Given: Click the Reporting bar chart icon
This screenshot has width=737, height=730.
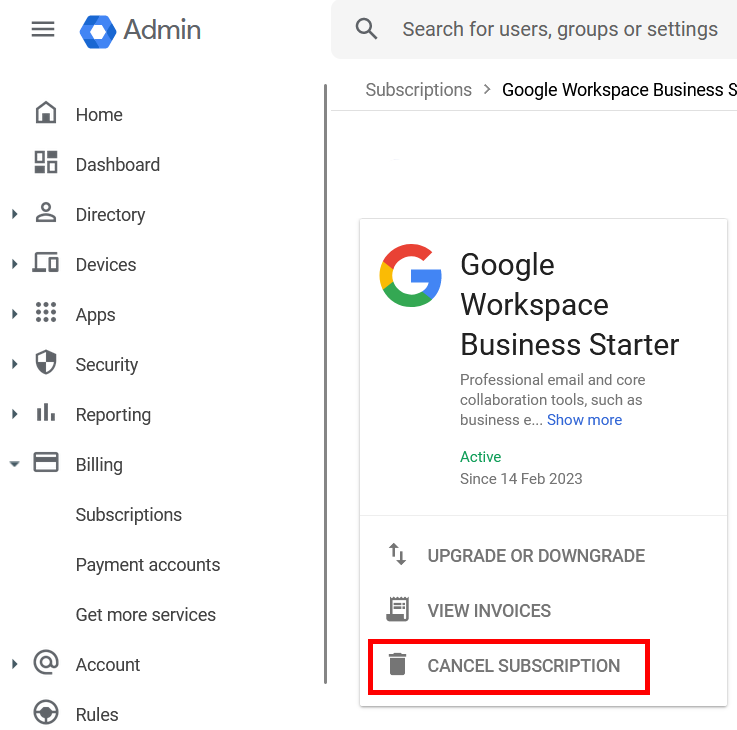Looking at the screenshot, I should pyautogui.click(x=46, y=412).
